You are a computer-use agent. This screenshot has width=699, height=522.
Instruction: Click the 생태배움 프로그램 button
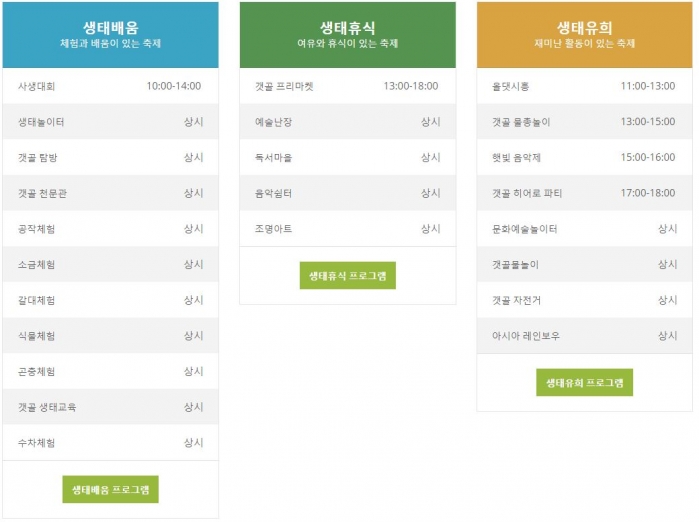110,490
